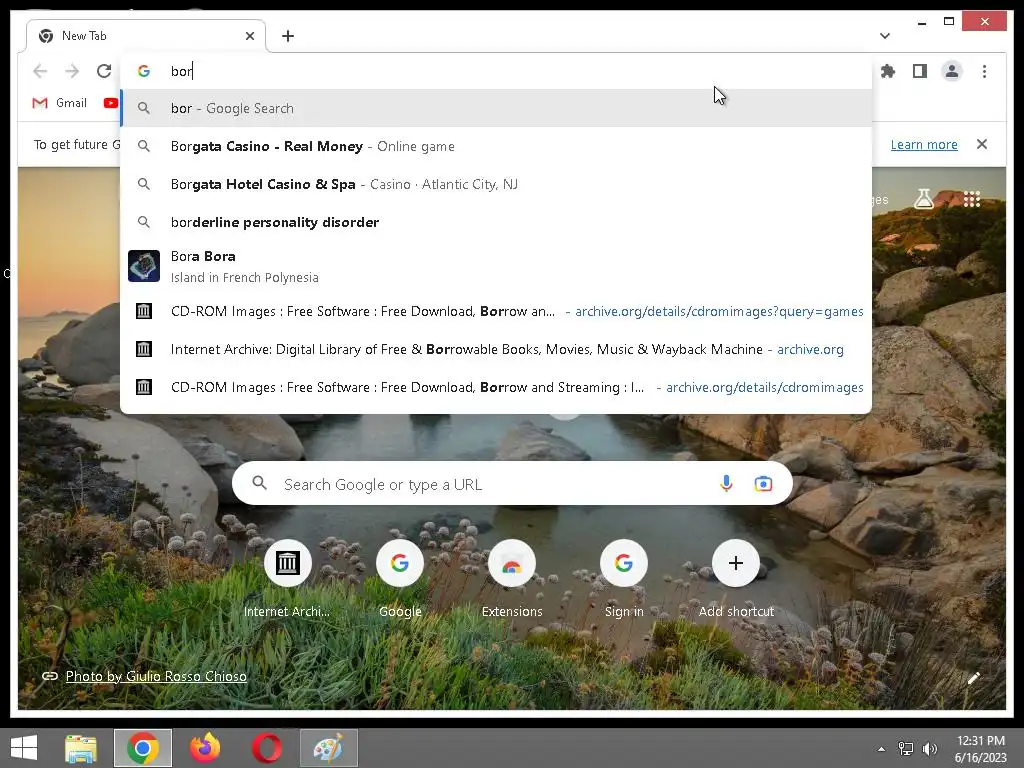
Task: Open a new tab with plus
Action: coord(288,36)
